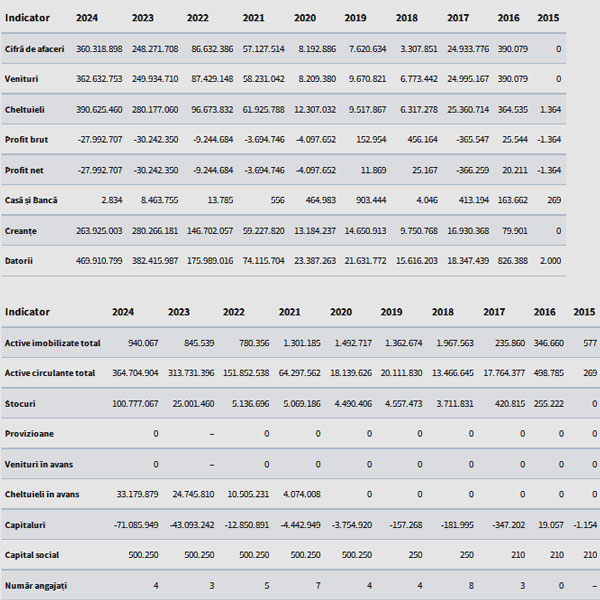
Task: Select the Profit brut row label
Action: (x=26, y=140)
